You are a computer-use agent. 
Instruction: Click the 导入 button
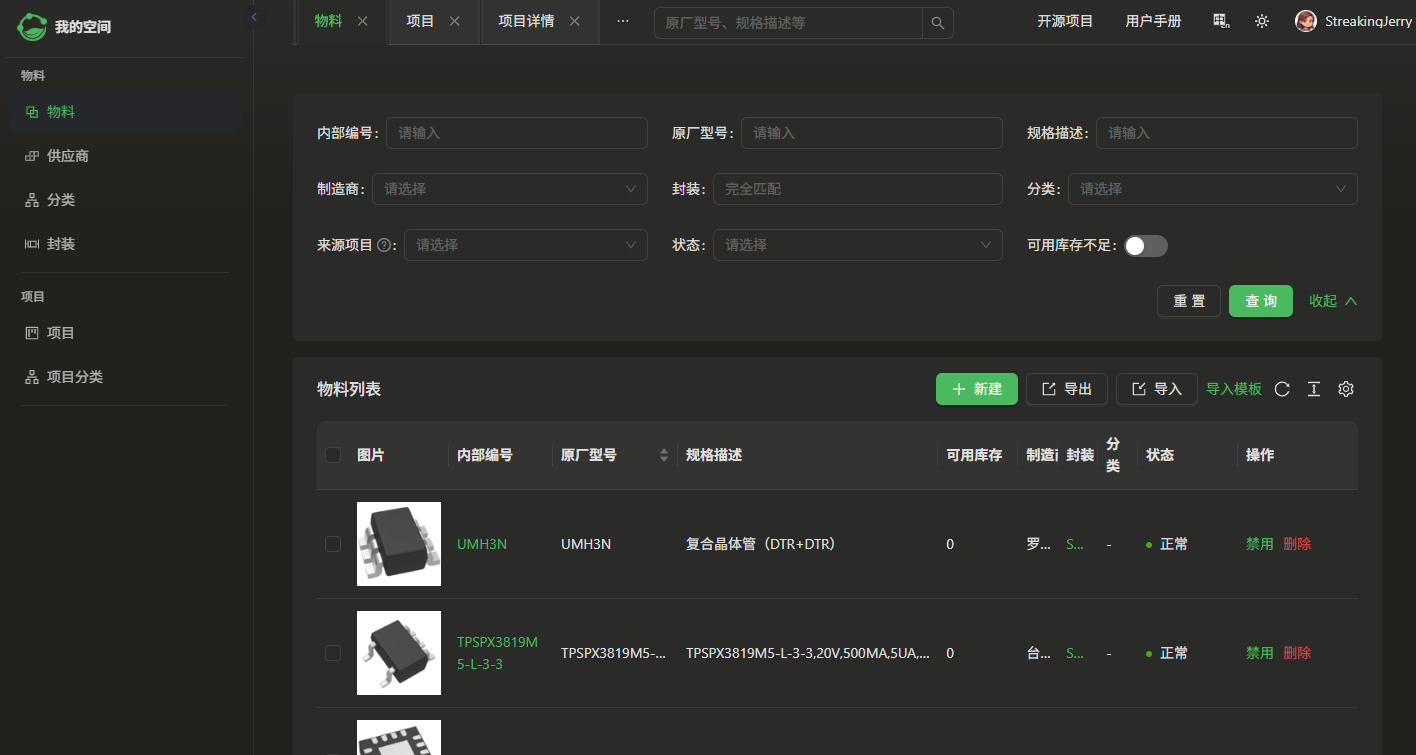click(1157, 389)
